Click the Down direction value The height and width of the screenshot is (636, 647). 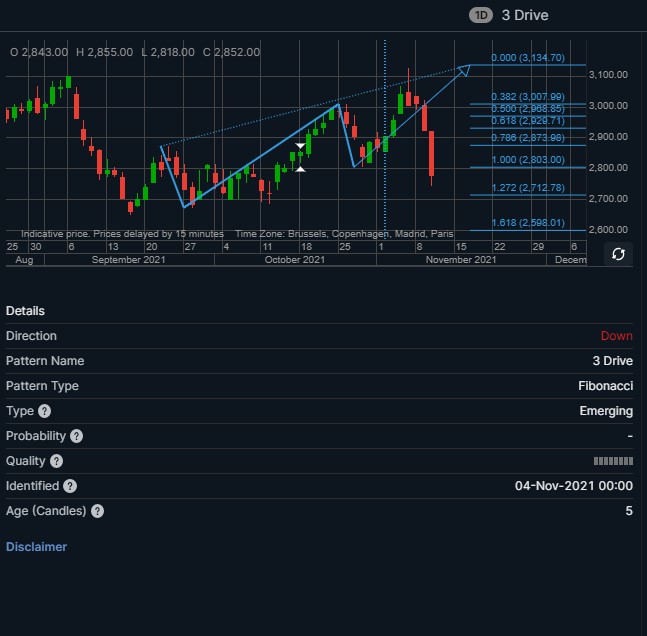616,336
